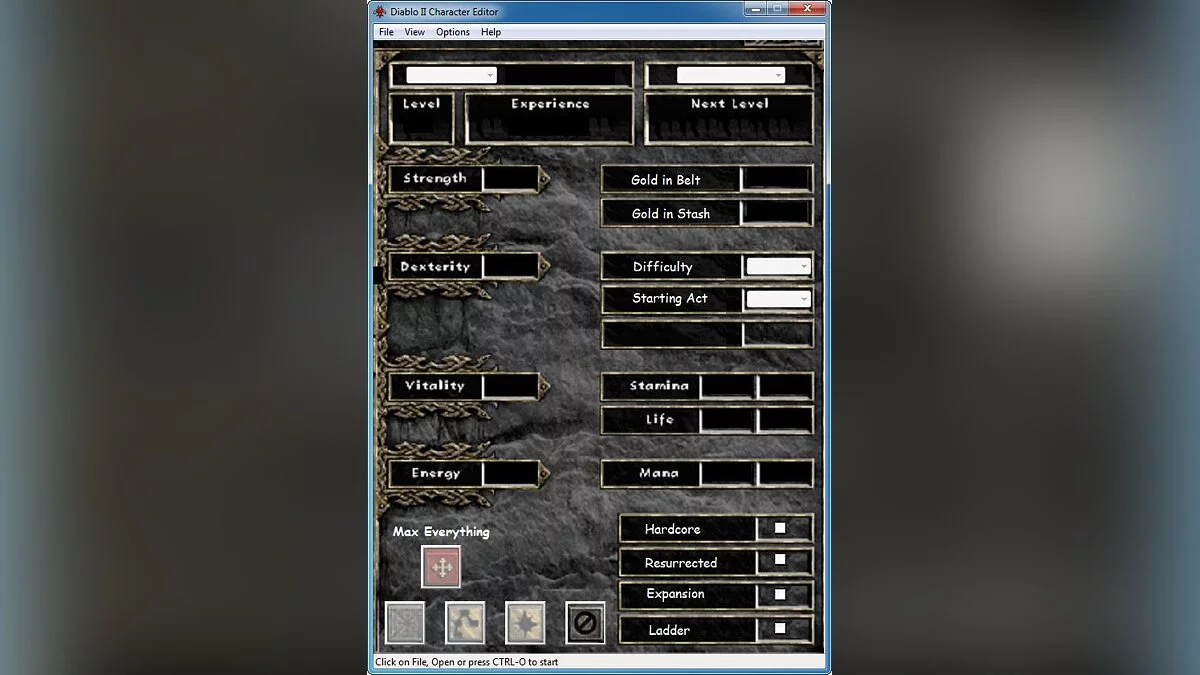Click the Diablo II title bar app icon

(x=380, y=12)
